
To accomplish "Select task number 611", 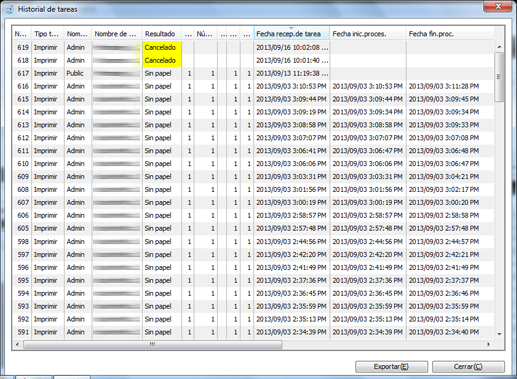I will tap(23, 151).
